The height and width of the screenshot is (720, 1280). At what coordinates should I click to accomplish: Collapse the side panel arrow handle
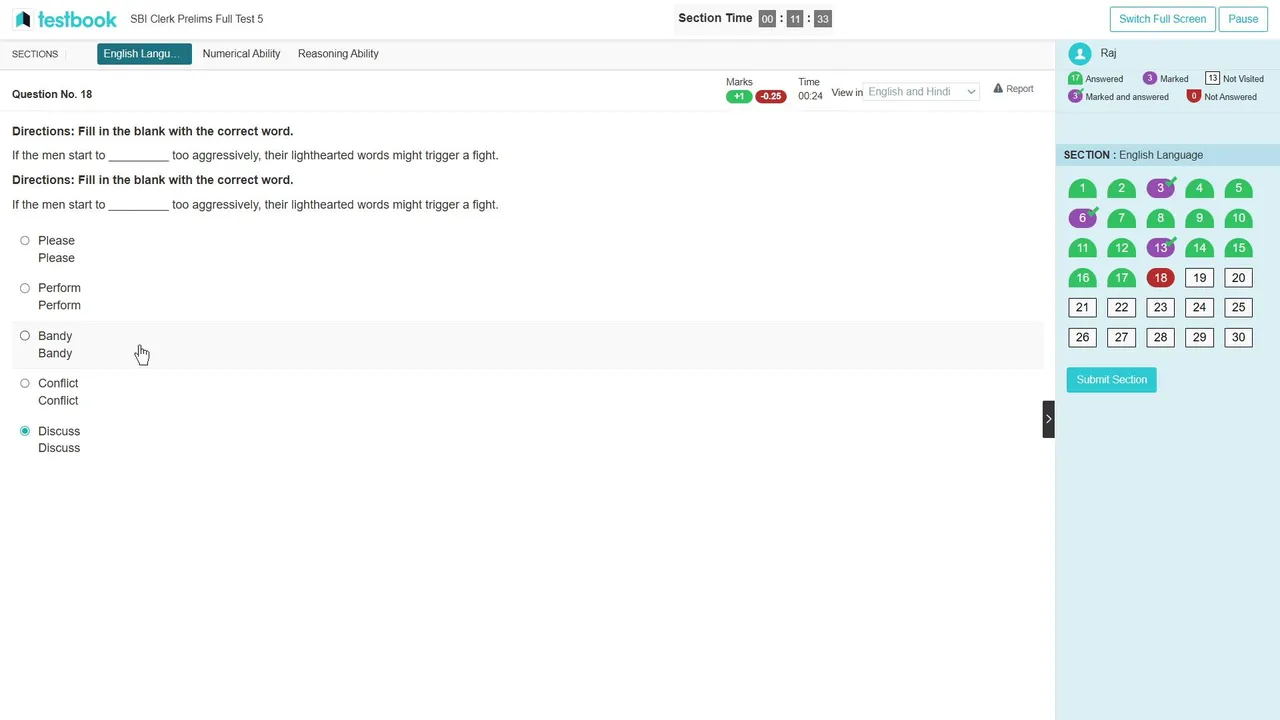pos(1048,419)
